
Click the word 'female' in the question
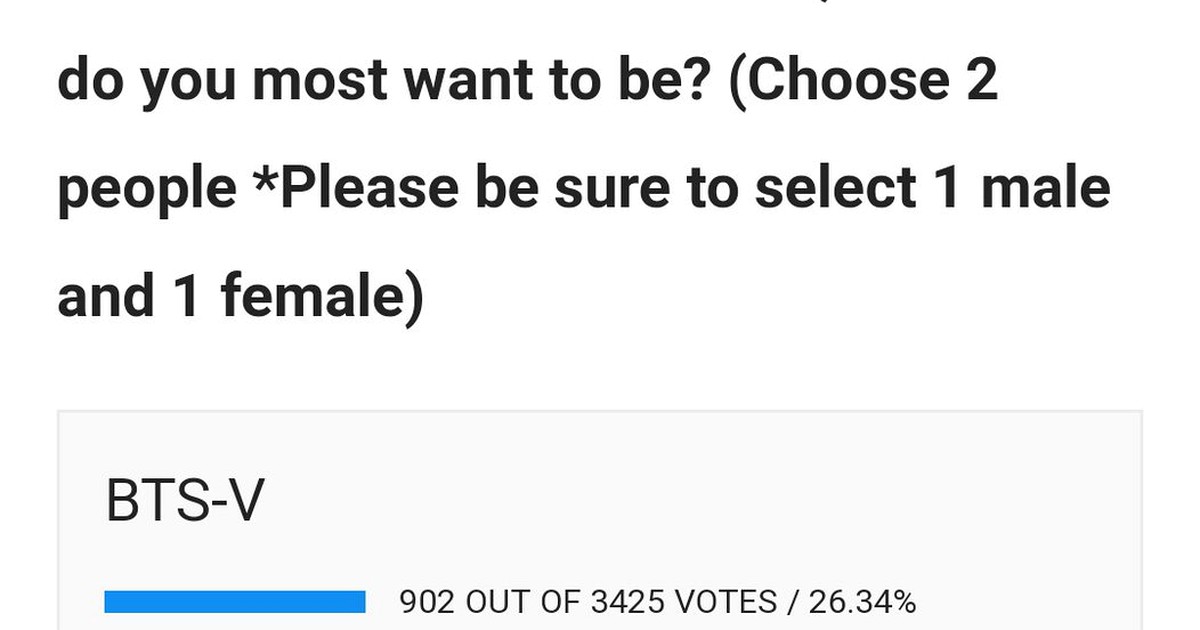(312, 296)
